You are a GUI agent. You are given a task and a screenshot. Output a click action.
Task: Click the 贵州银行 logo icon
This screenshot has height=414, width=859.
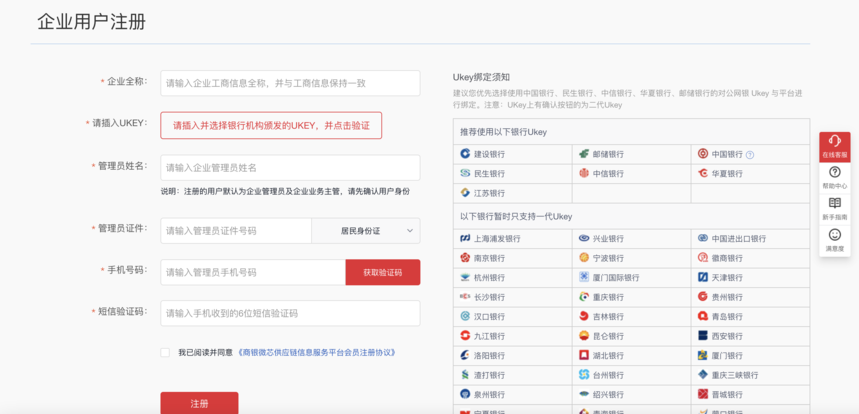click(x=703, y=297)
